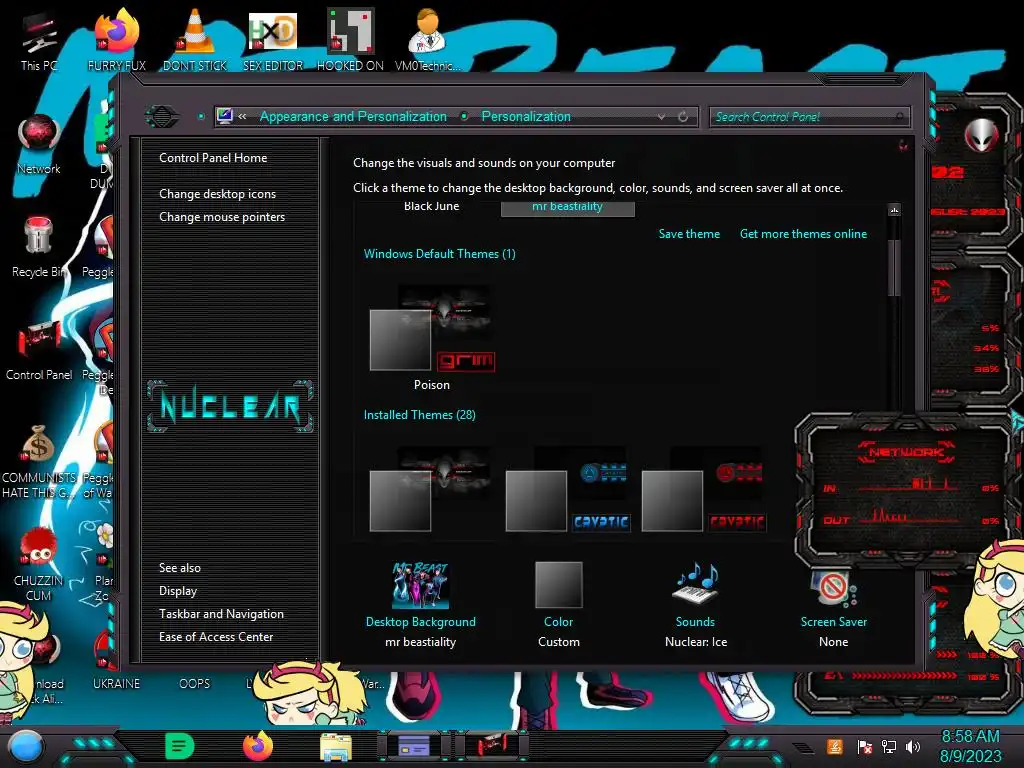The height and width of the screenshot is (768, 1024).
Task: Click the clock showing 8:58 AM
Action: click(x=970, y=746)
